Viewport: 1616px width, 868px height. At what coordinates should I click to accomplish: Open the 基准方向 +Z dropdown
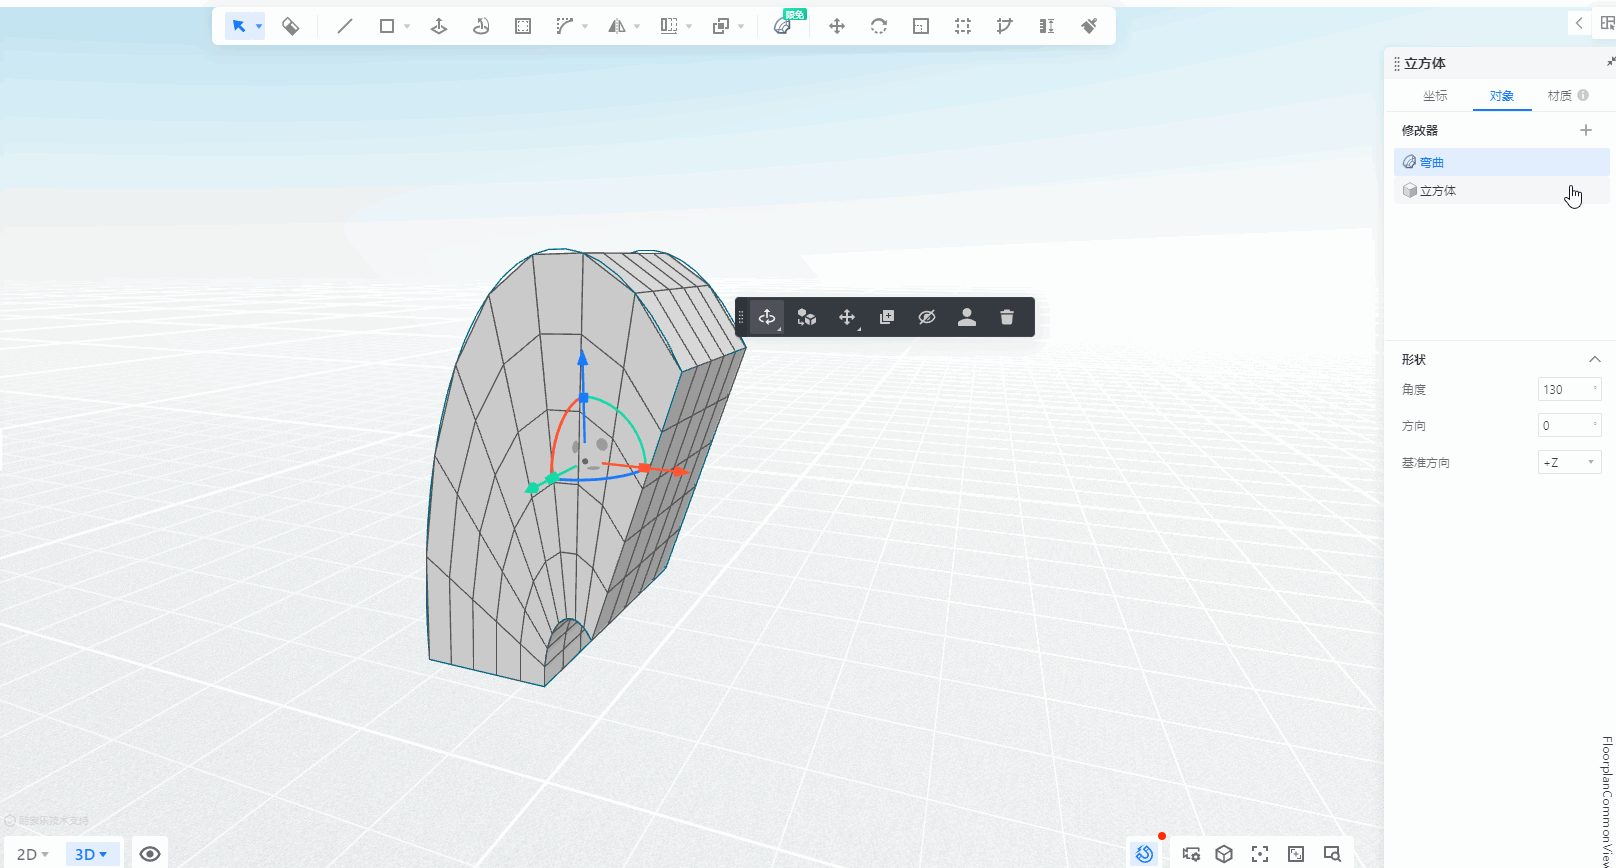[1569, 462]
